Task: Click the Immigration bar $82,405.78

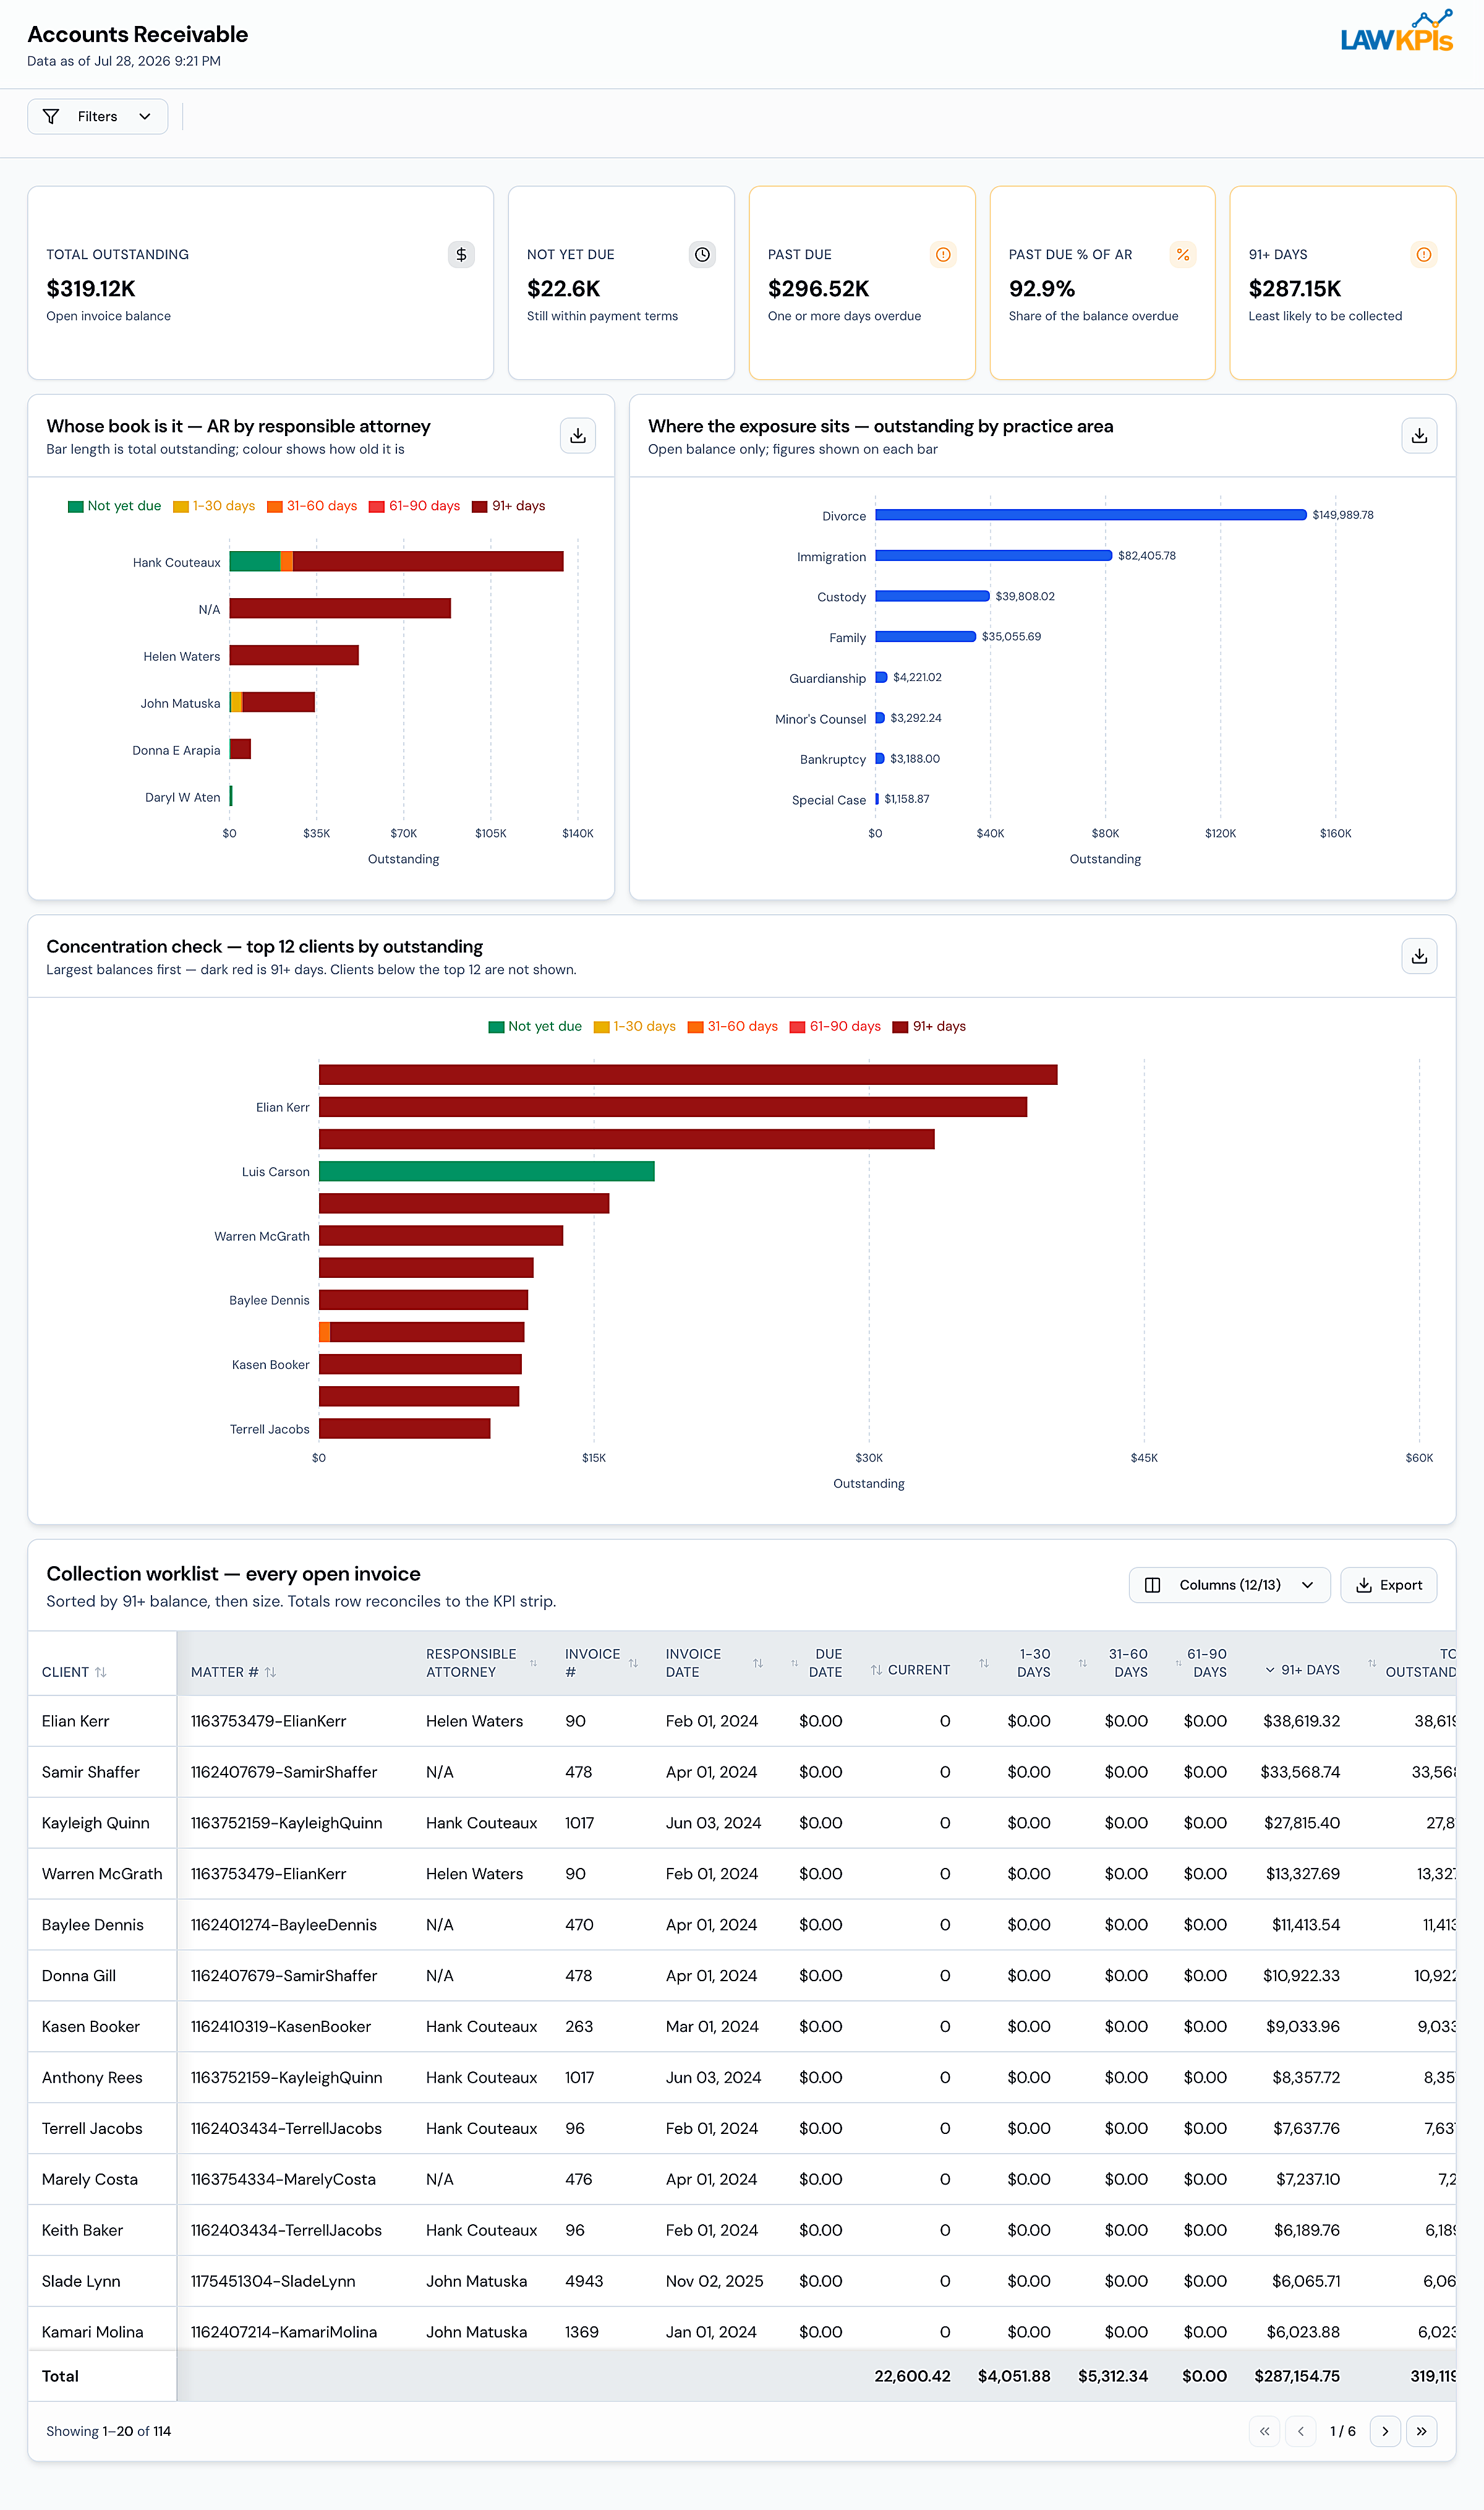Action: pyautogui.click(x=994, y=556)
